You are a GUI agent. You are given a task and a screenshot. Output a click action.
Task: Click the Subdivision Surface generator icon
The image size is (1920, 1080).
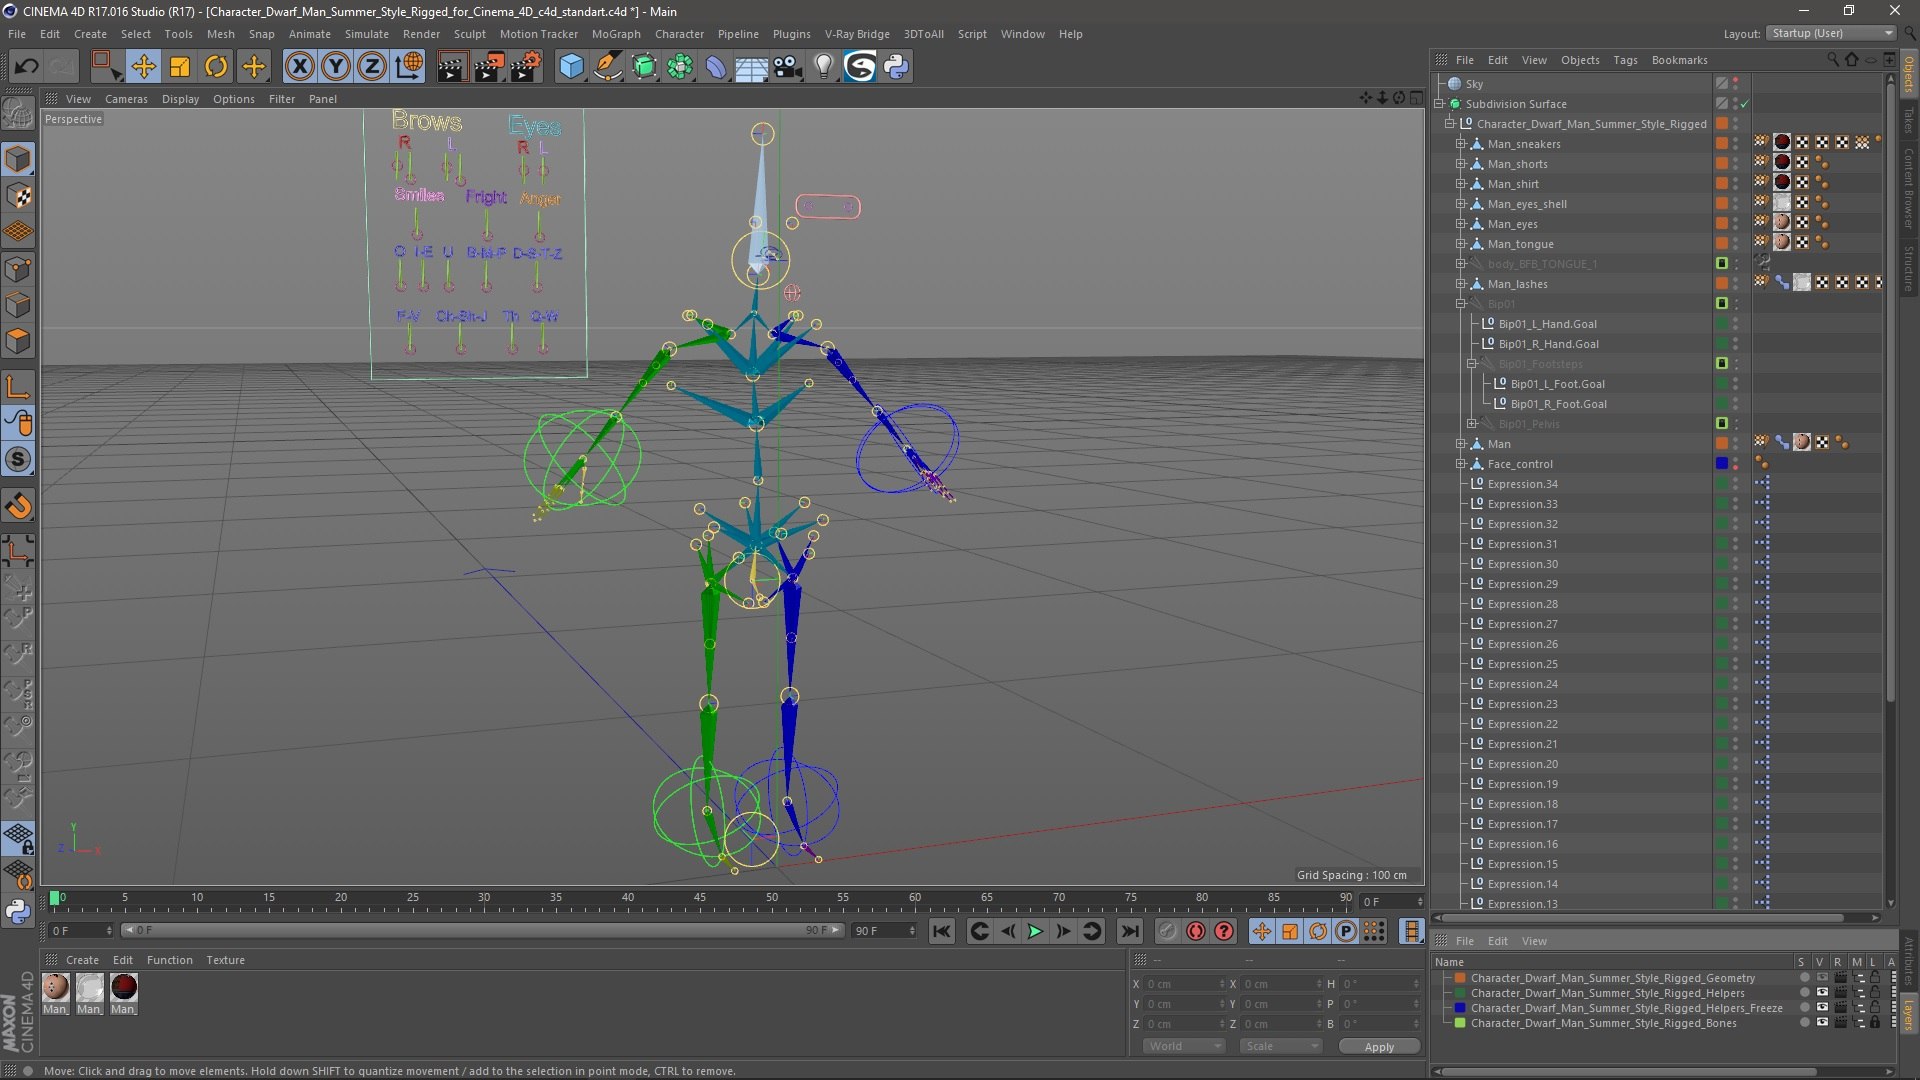coord(644,67)
